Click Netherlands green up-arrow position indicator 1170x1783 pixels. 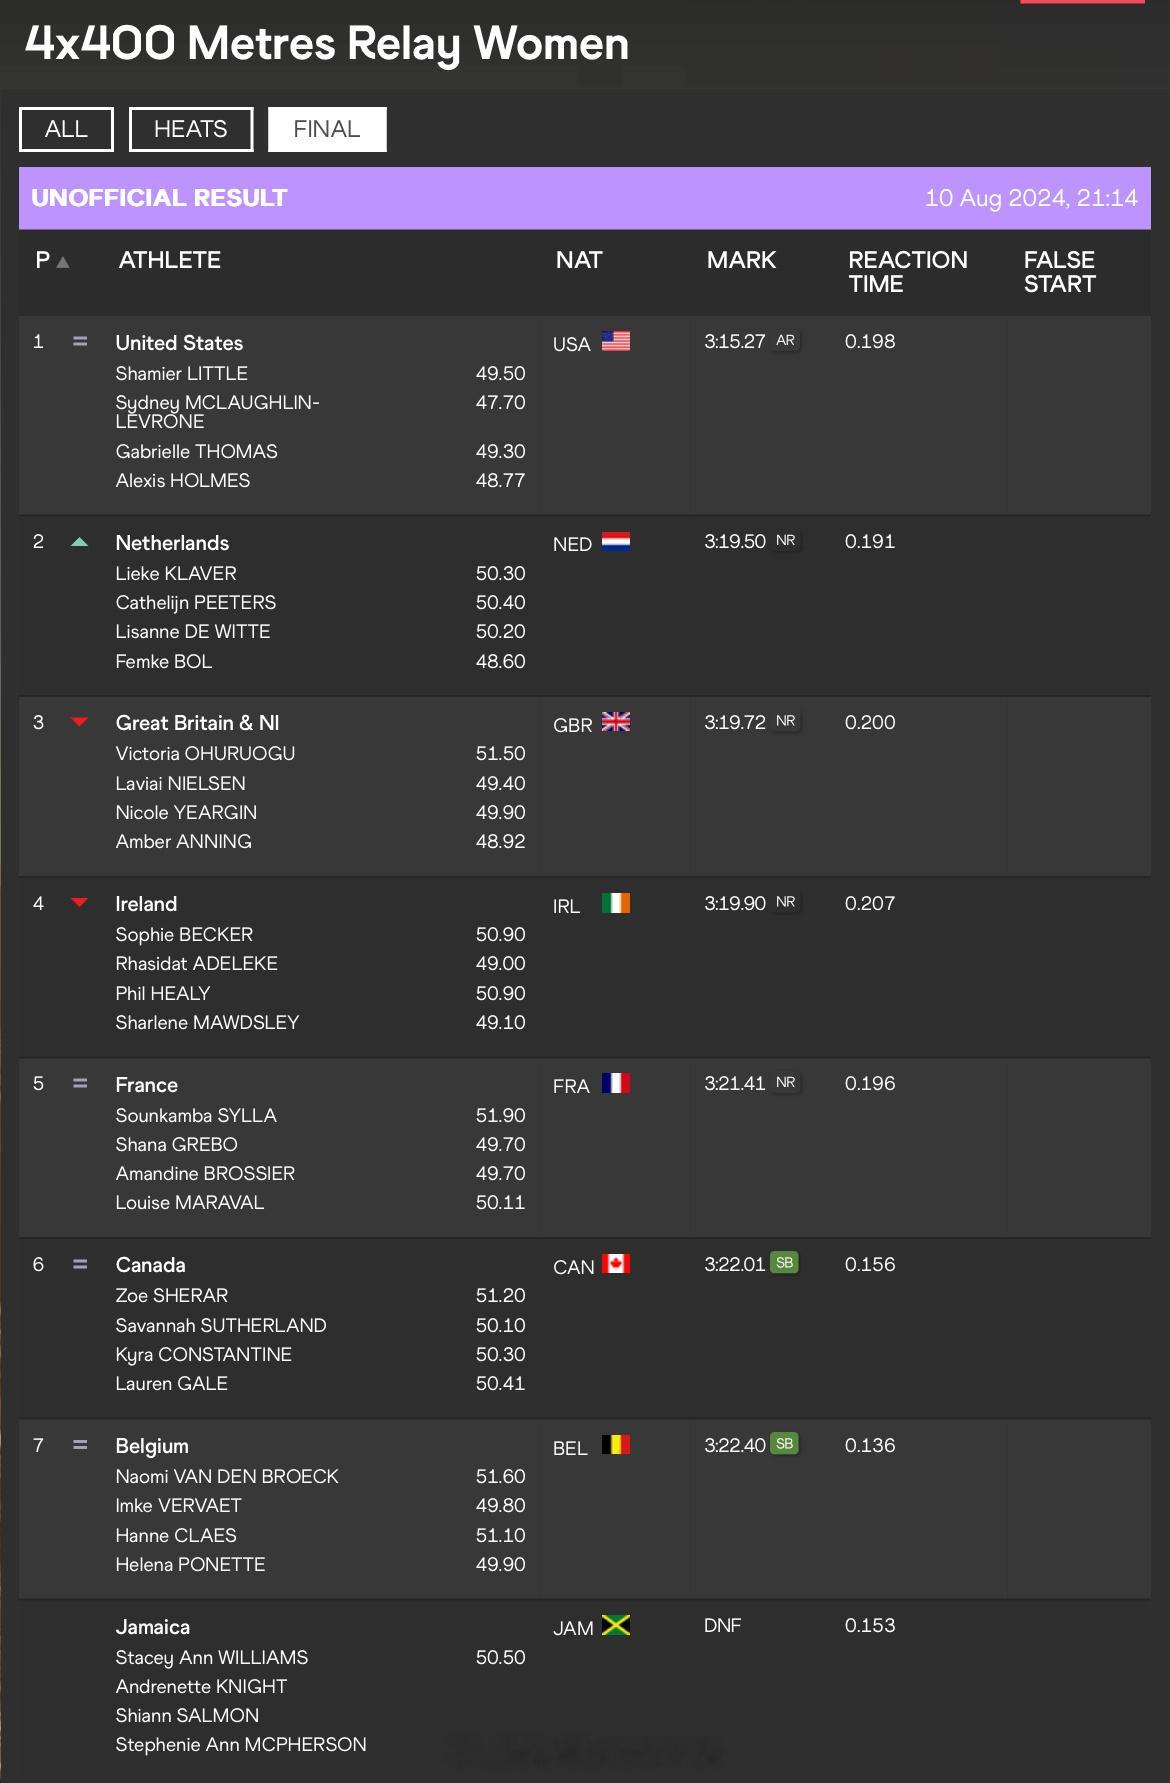click(x=80, y=542)
